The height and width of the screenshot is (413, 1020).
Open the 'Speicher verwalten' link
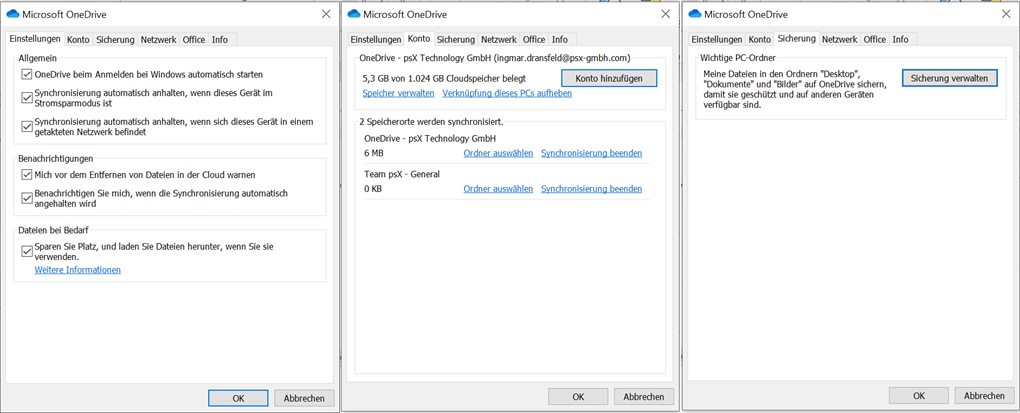pos(398,93)
